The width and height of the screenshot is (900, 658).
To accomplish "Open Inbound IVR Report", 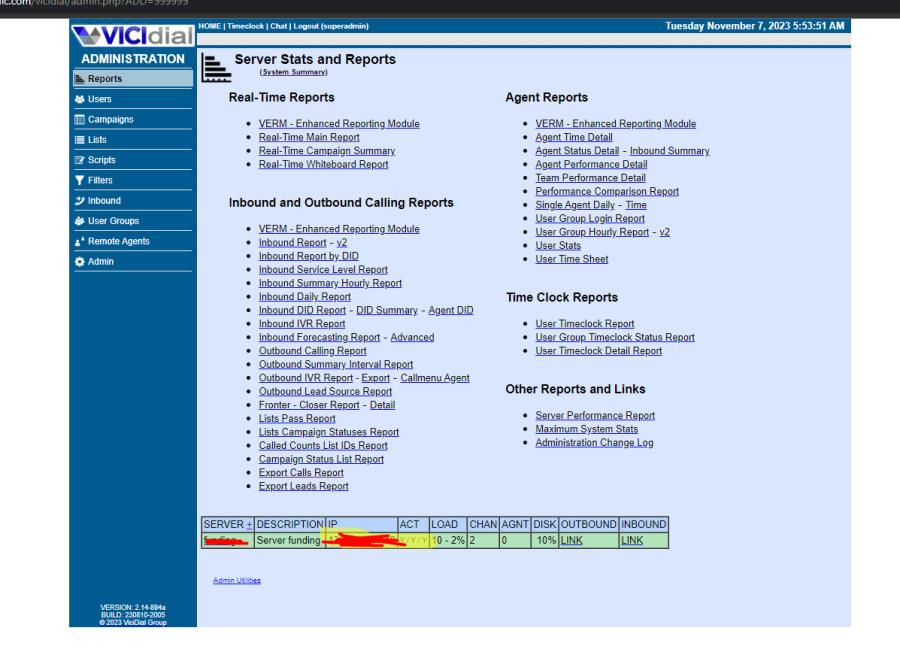I will click(302, 324).
